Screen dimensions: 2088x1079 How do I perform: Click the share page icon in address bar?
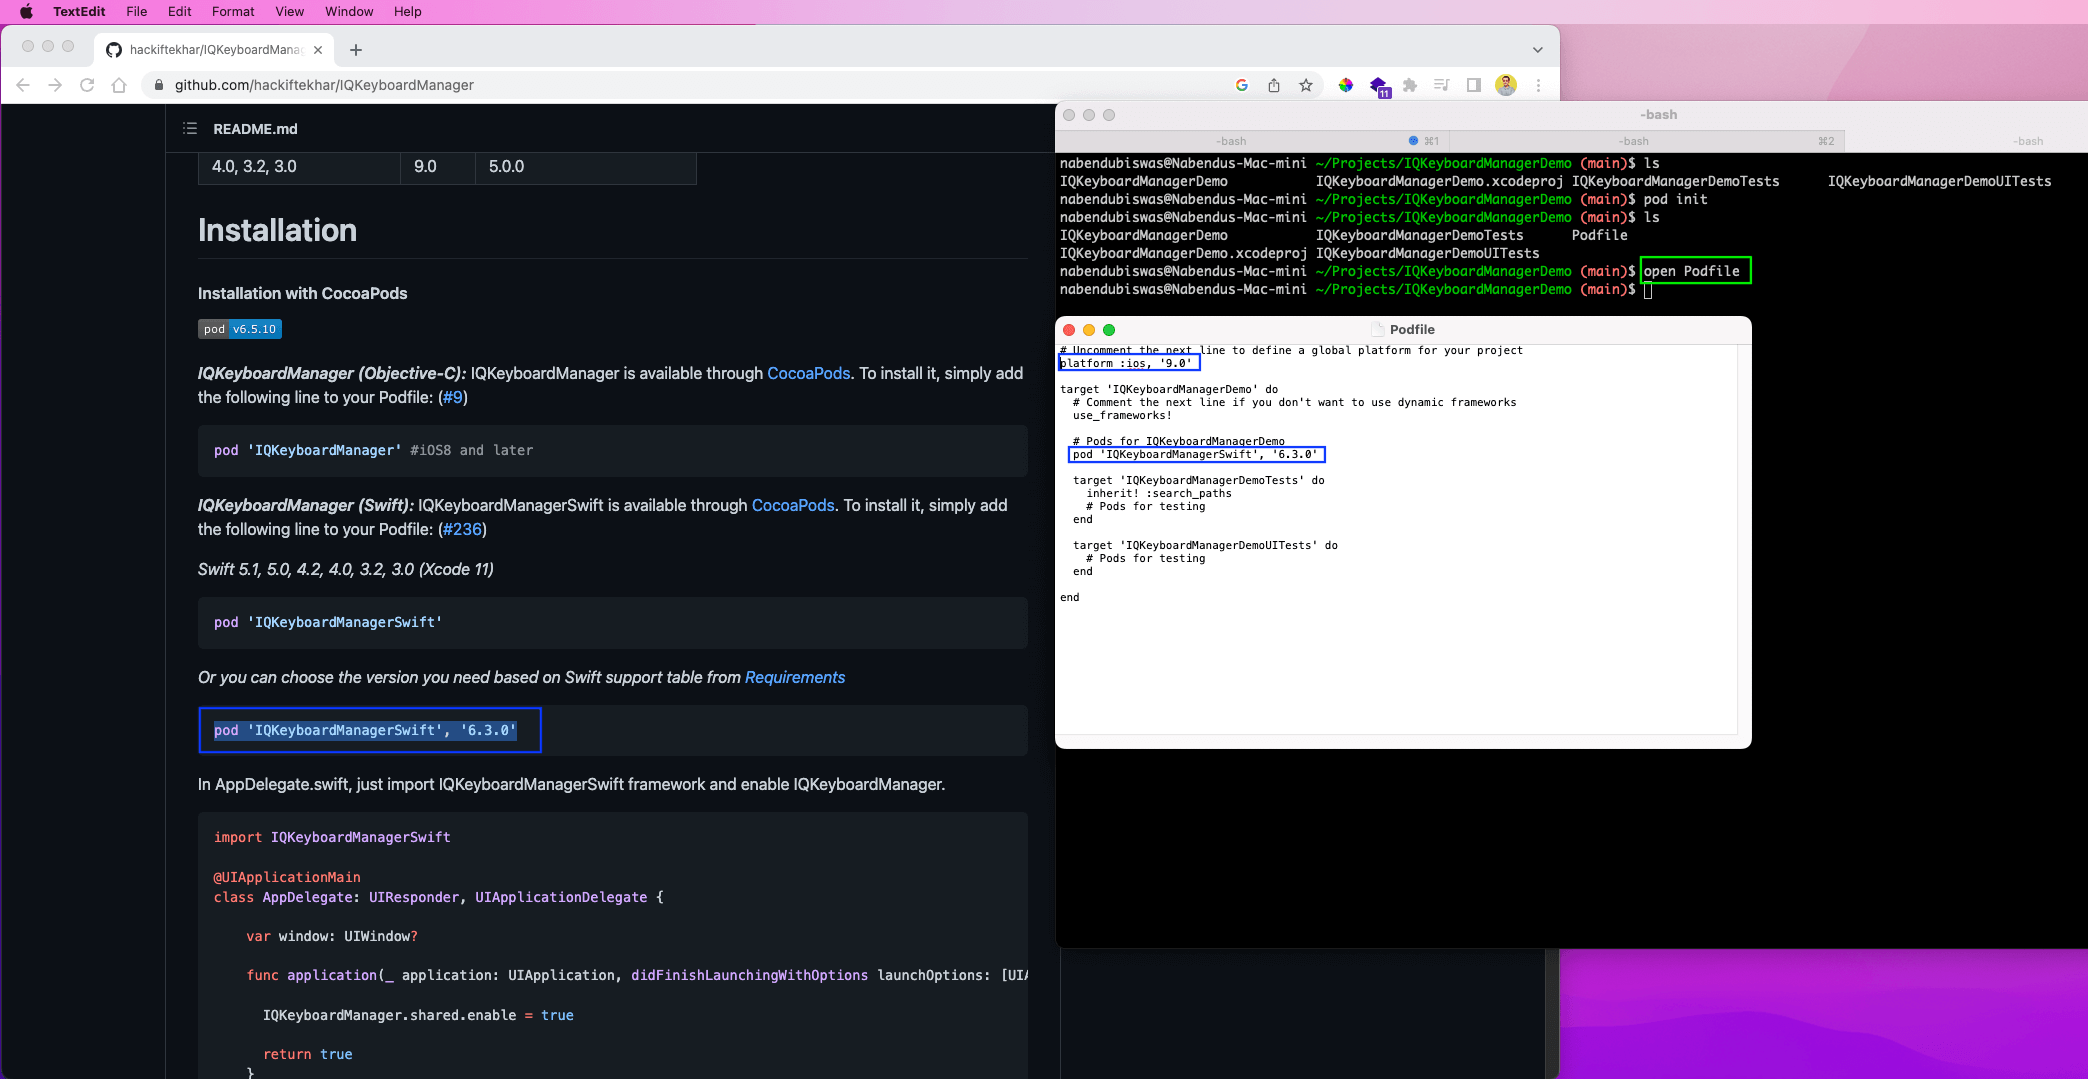[x=1274, y=85]
